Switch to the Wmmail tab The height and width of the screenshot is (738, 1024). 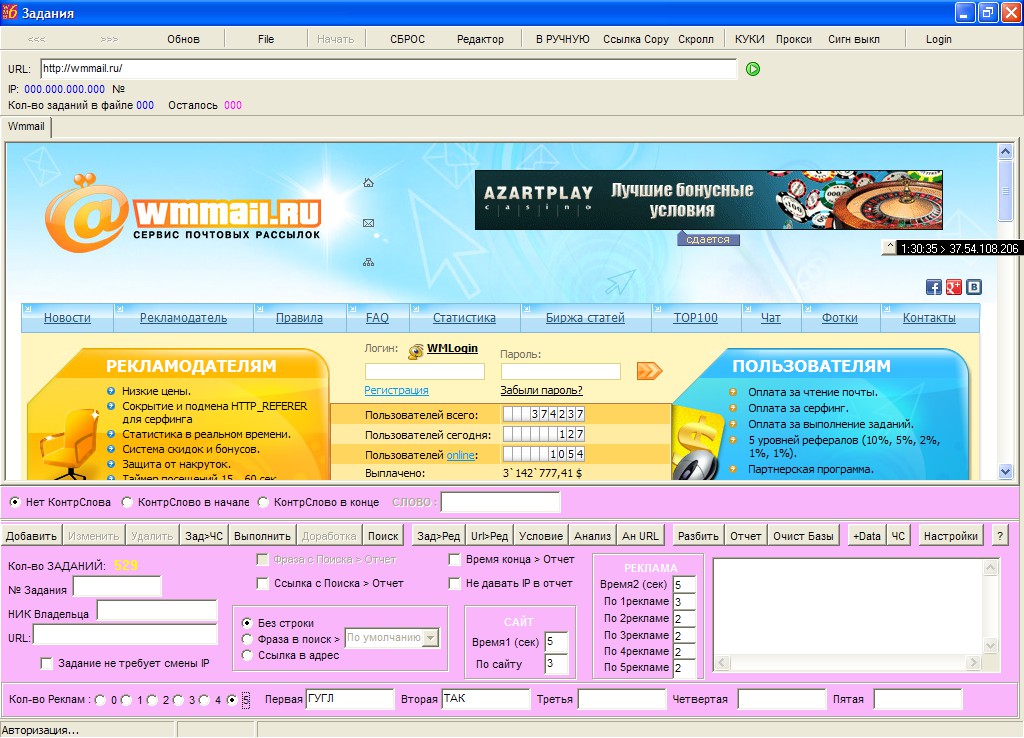26,126
